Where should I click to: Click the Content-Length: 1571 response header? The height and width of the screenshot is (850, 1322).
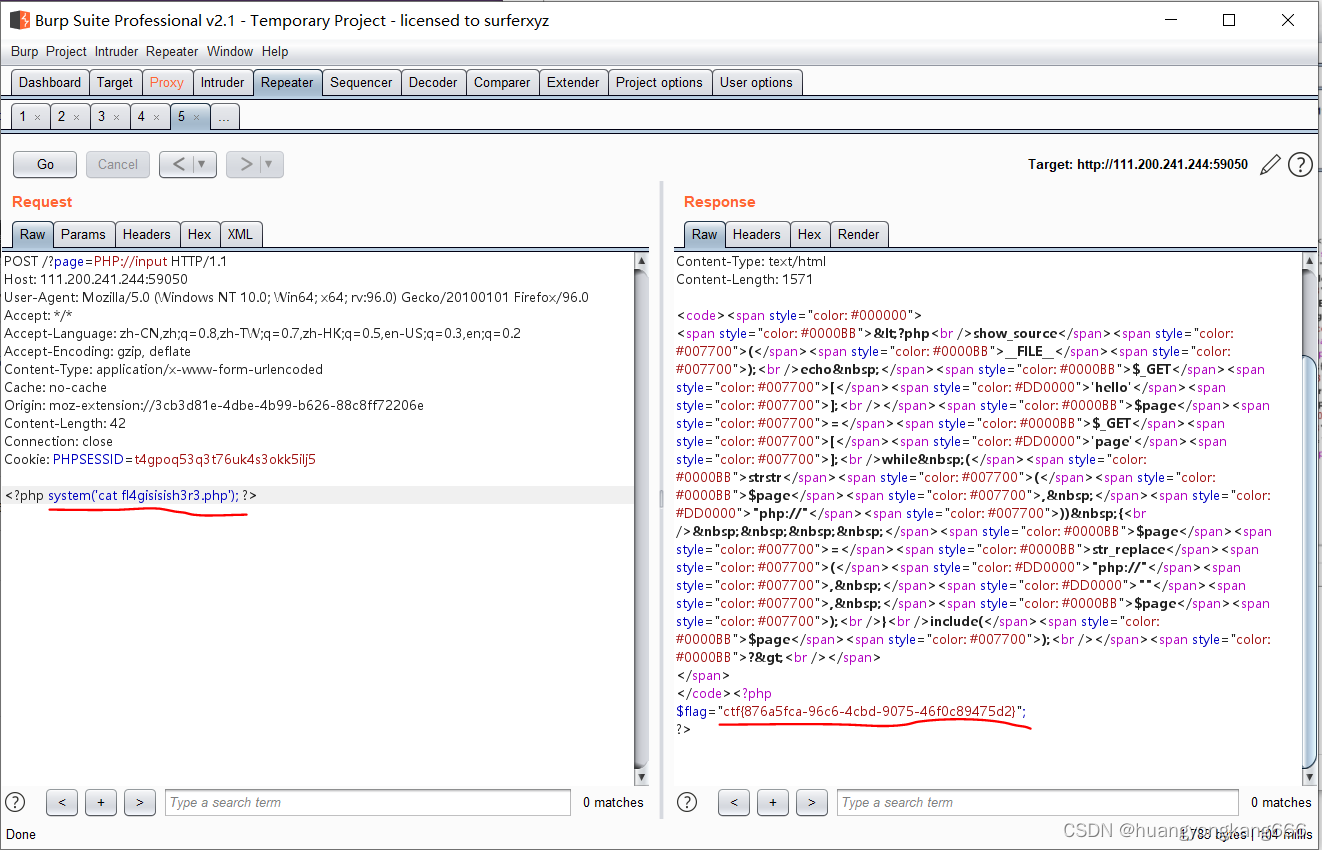pyautogui.click(x=744, y=279)
